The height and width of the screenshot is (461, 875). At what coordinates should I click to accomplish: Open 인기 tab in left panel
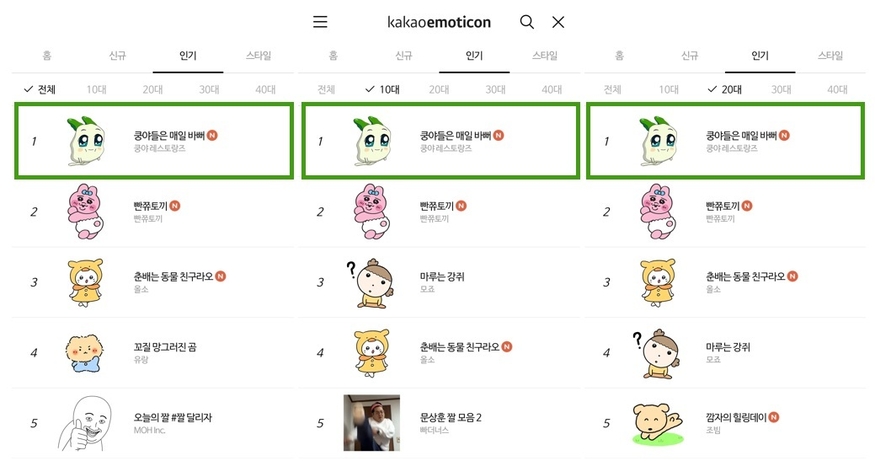click(x=187, y=56)
